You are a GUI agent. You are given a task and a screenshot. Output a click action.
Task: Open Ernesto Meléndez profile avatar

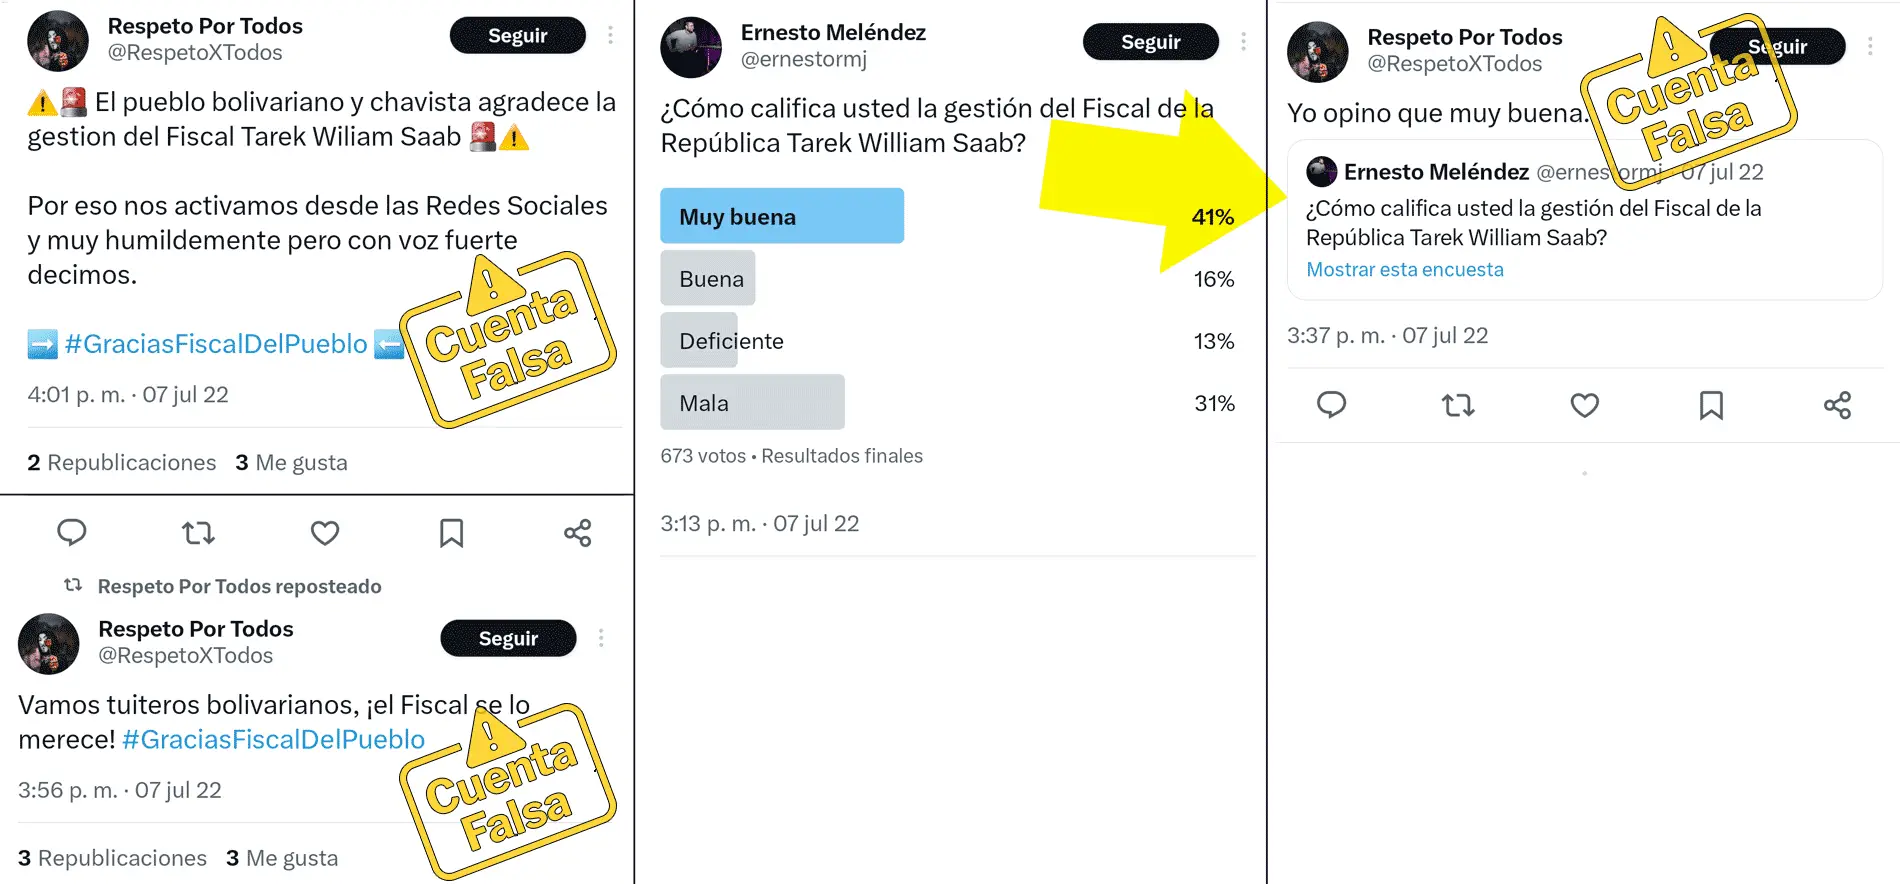(x=691, y=47)
